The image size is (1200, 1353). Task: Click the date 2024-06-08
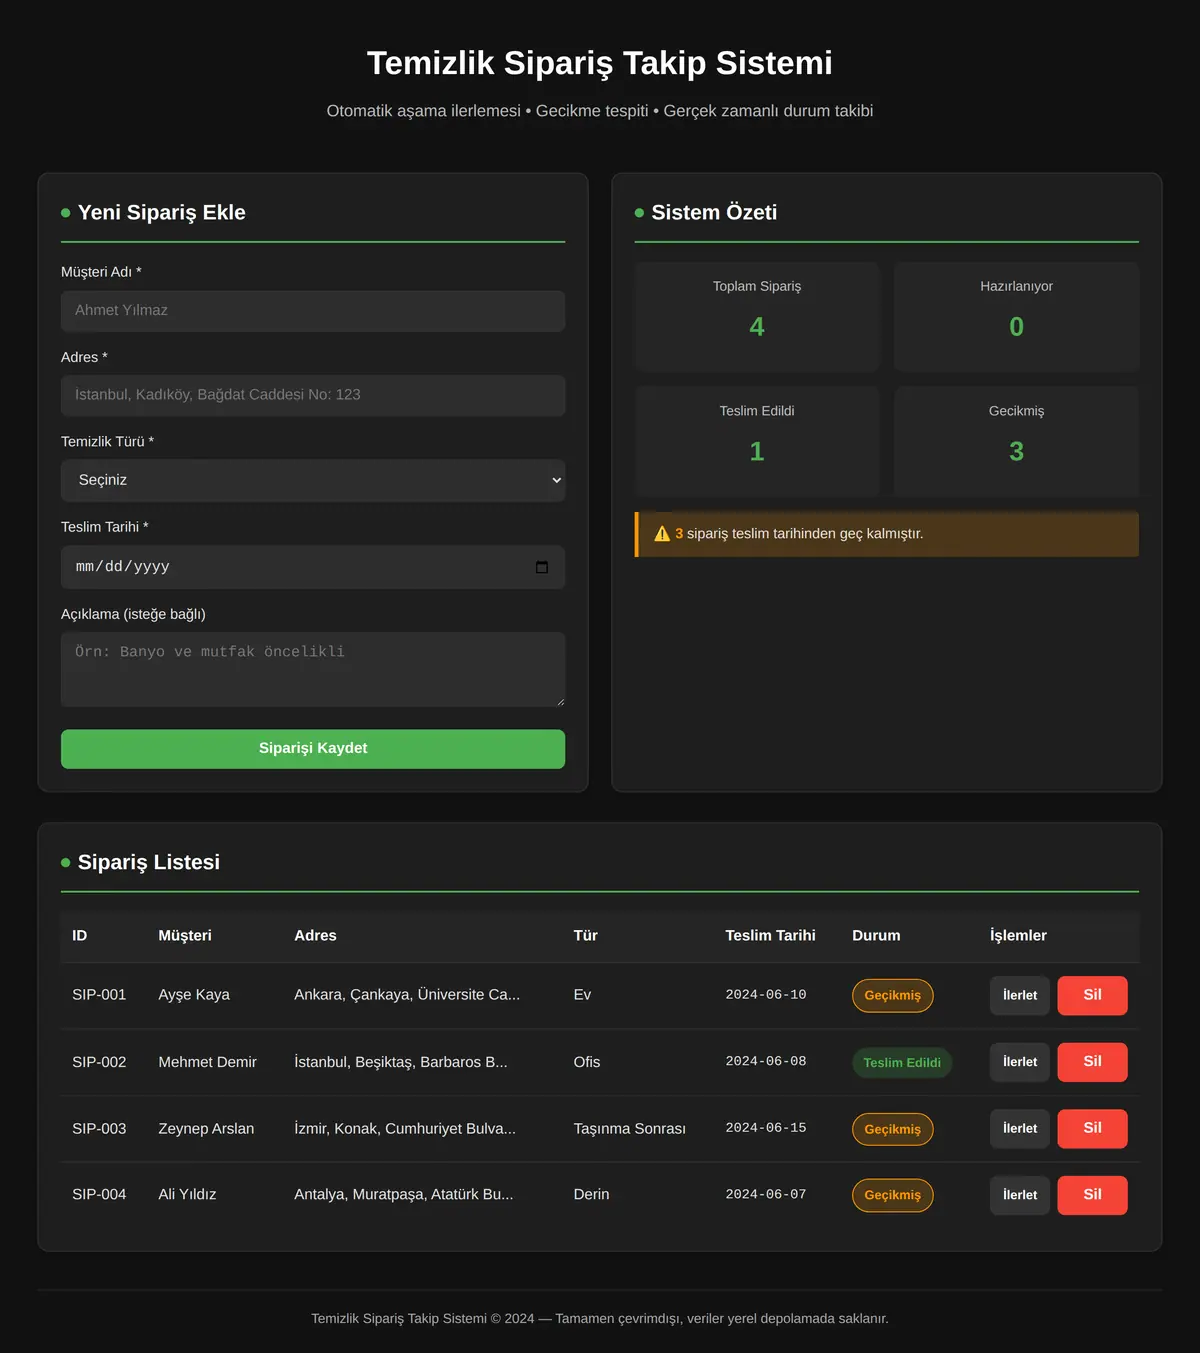(x=766, y=1061)
